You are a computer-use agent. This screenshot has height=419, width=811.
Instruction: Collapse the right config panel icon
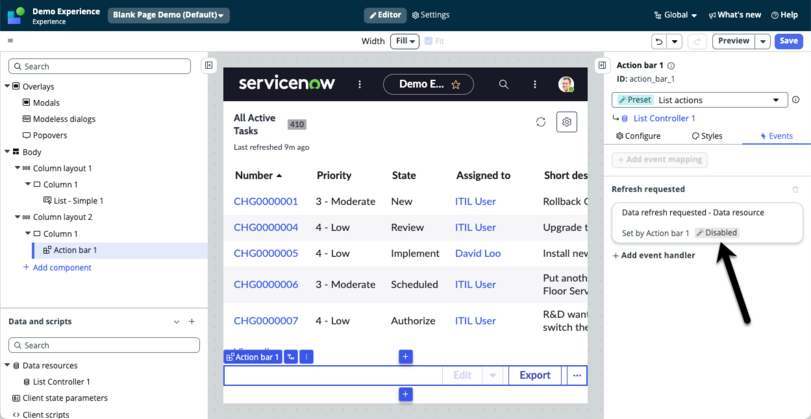point(602,65)
